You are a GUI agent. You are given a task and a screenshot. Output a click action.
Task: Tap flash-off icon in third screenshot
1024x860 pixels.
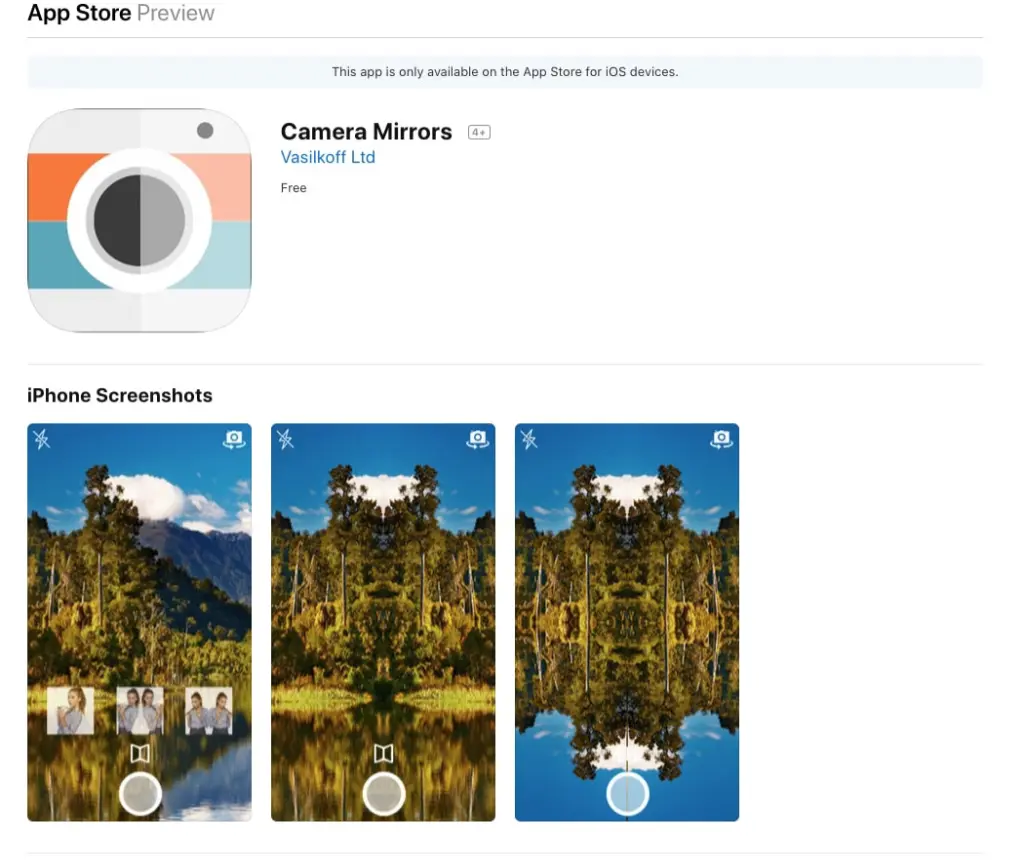529,439
